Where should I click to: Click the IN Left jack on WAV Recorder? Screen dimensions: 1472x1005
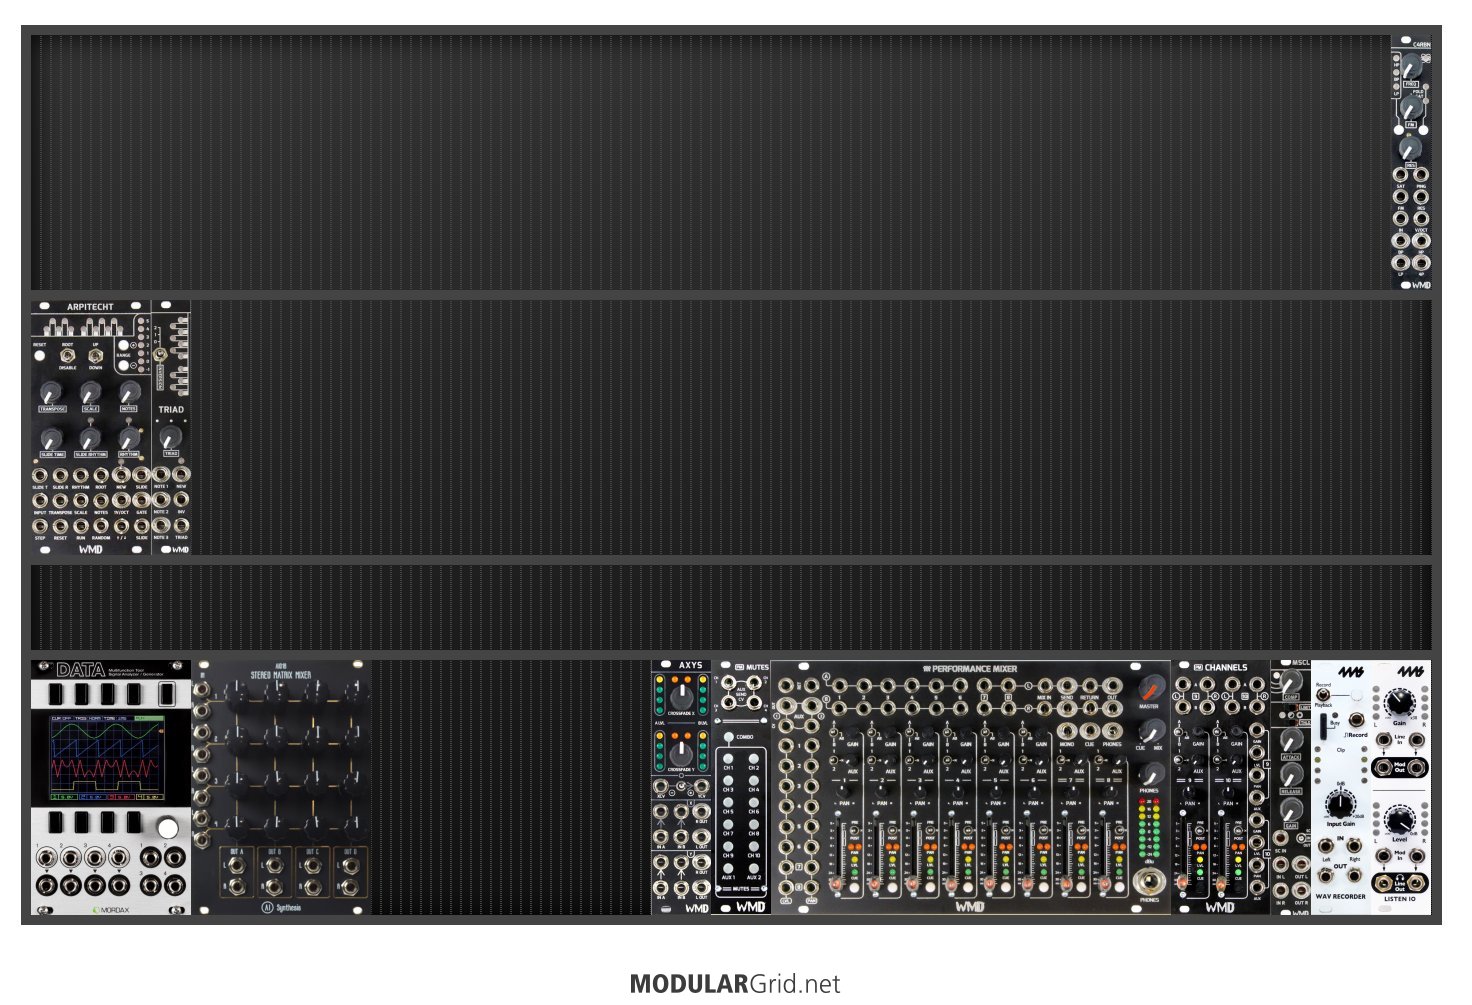pos(1326,847)
